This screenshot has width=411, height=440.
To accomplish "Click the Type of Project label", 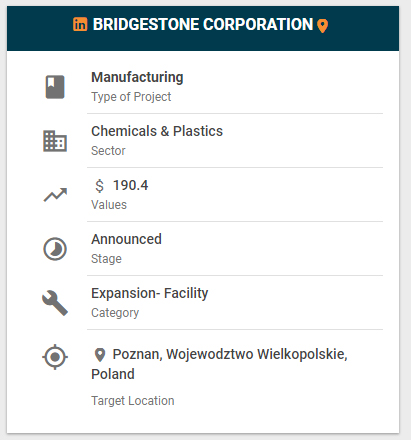I will click(131, 97).
